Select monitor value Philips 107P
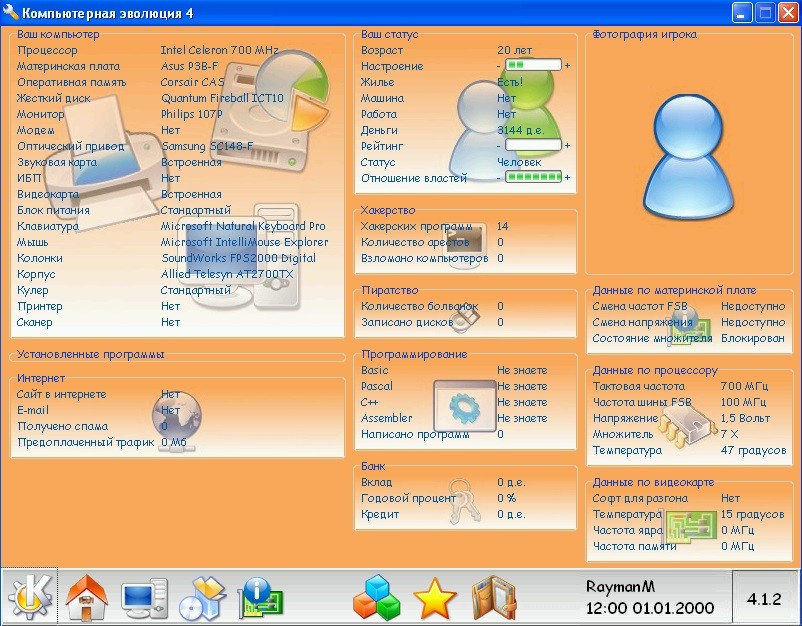802x626 pixels. point(191,114)
